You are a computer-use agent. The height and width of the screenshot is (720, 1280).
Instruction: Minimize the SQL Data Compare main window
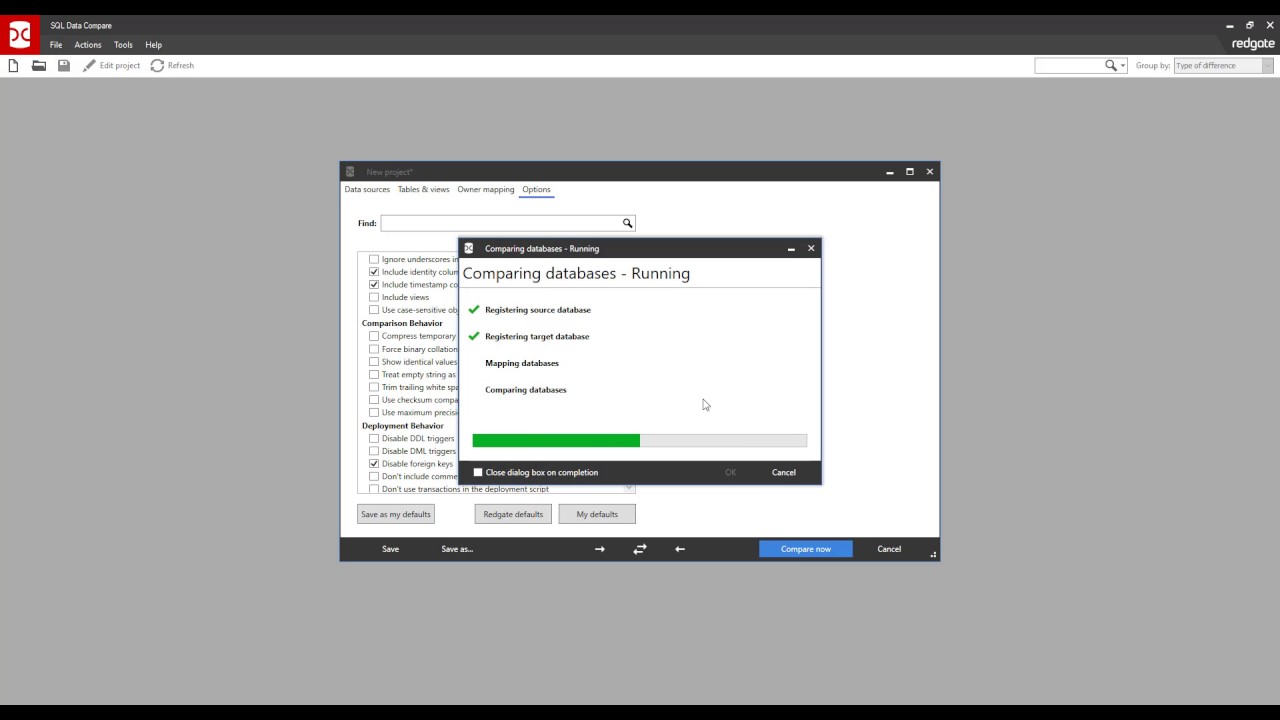[x=1230, y=25]
